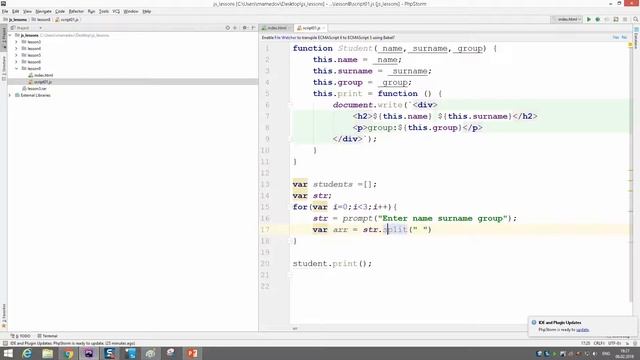The image size is (640, 360).
Task: Switch to PhpStorm taskbar icon
Action: tap(89, 353)
